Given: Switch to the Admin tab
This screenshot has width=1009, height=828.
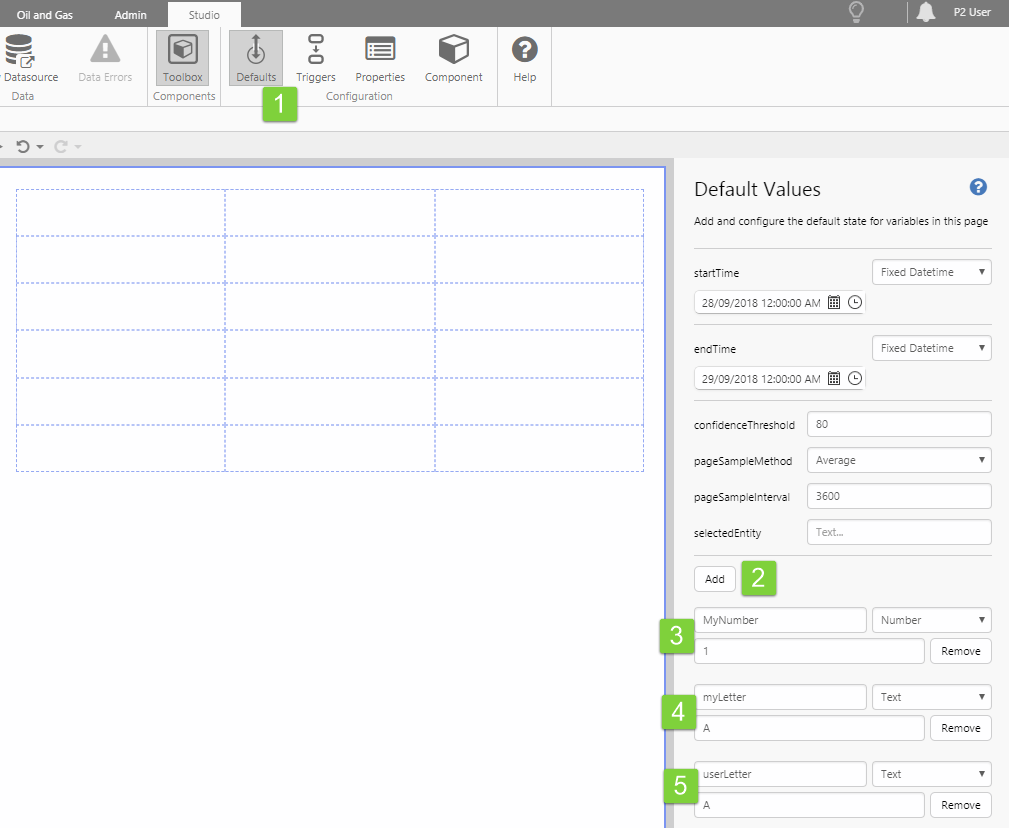Looking at the screenshot, I should point(131,15).
